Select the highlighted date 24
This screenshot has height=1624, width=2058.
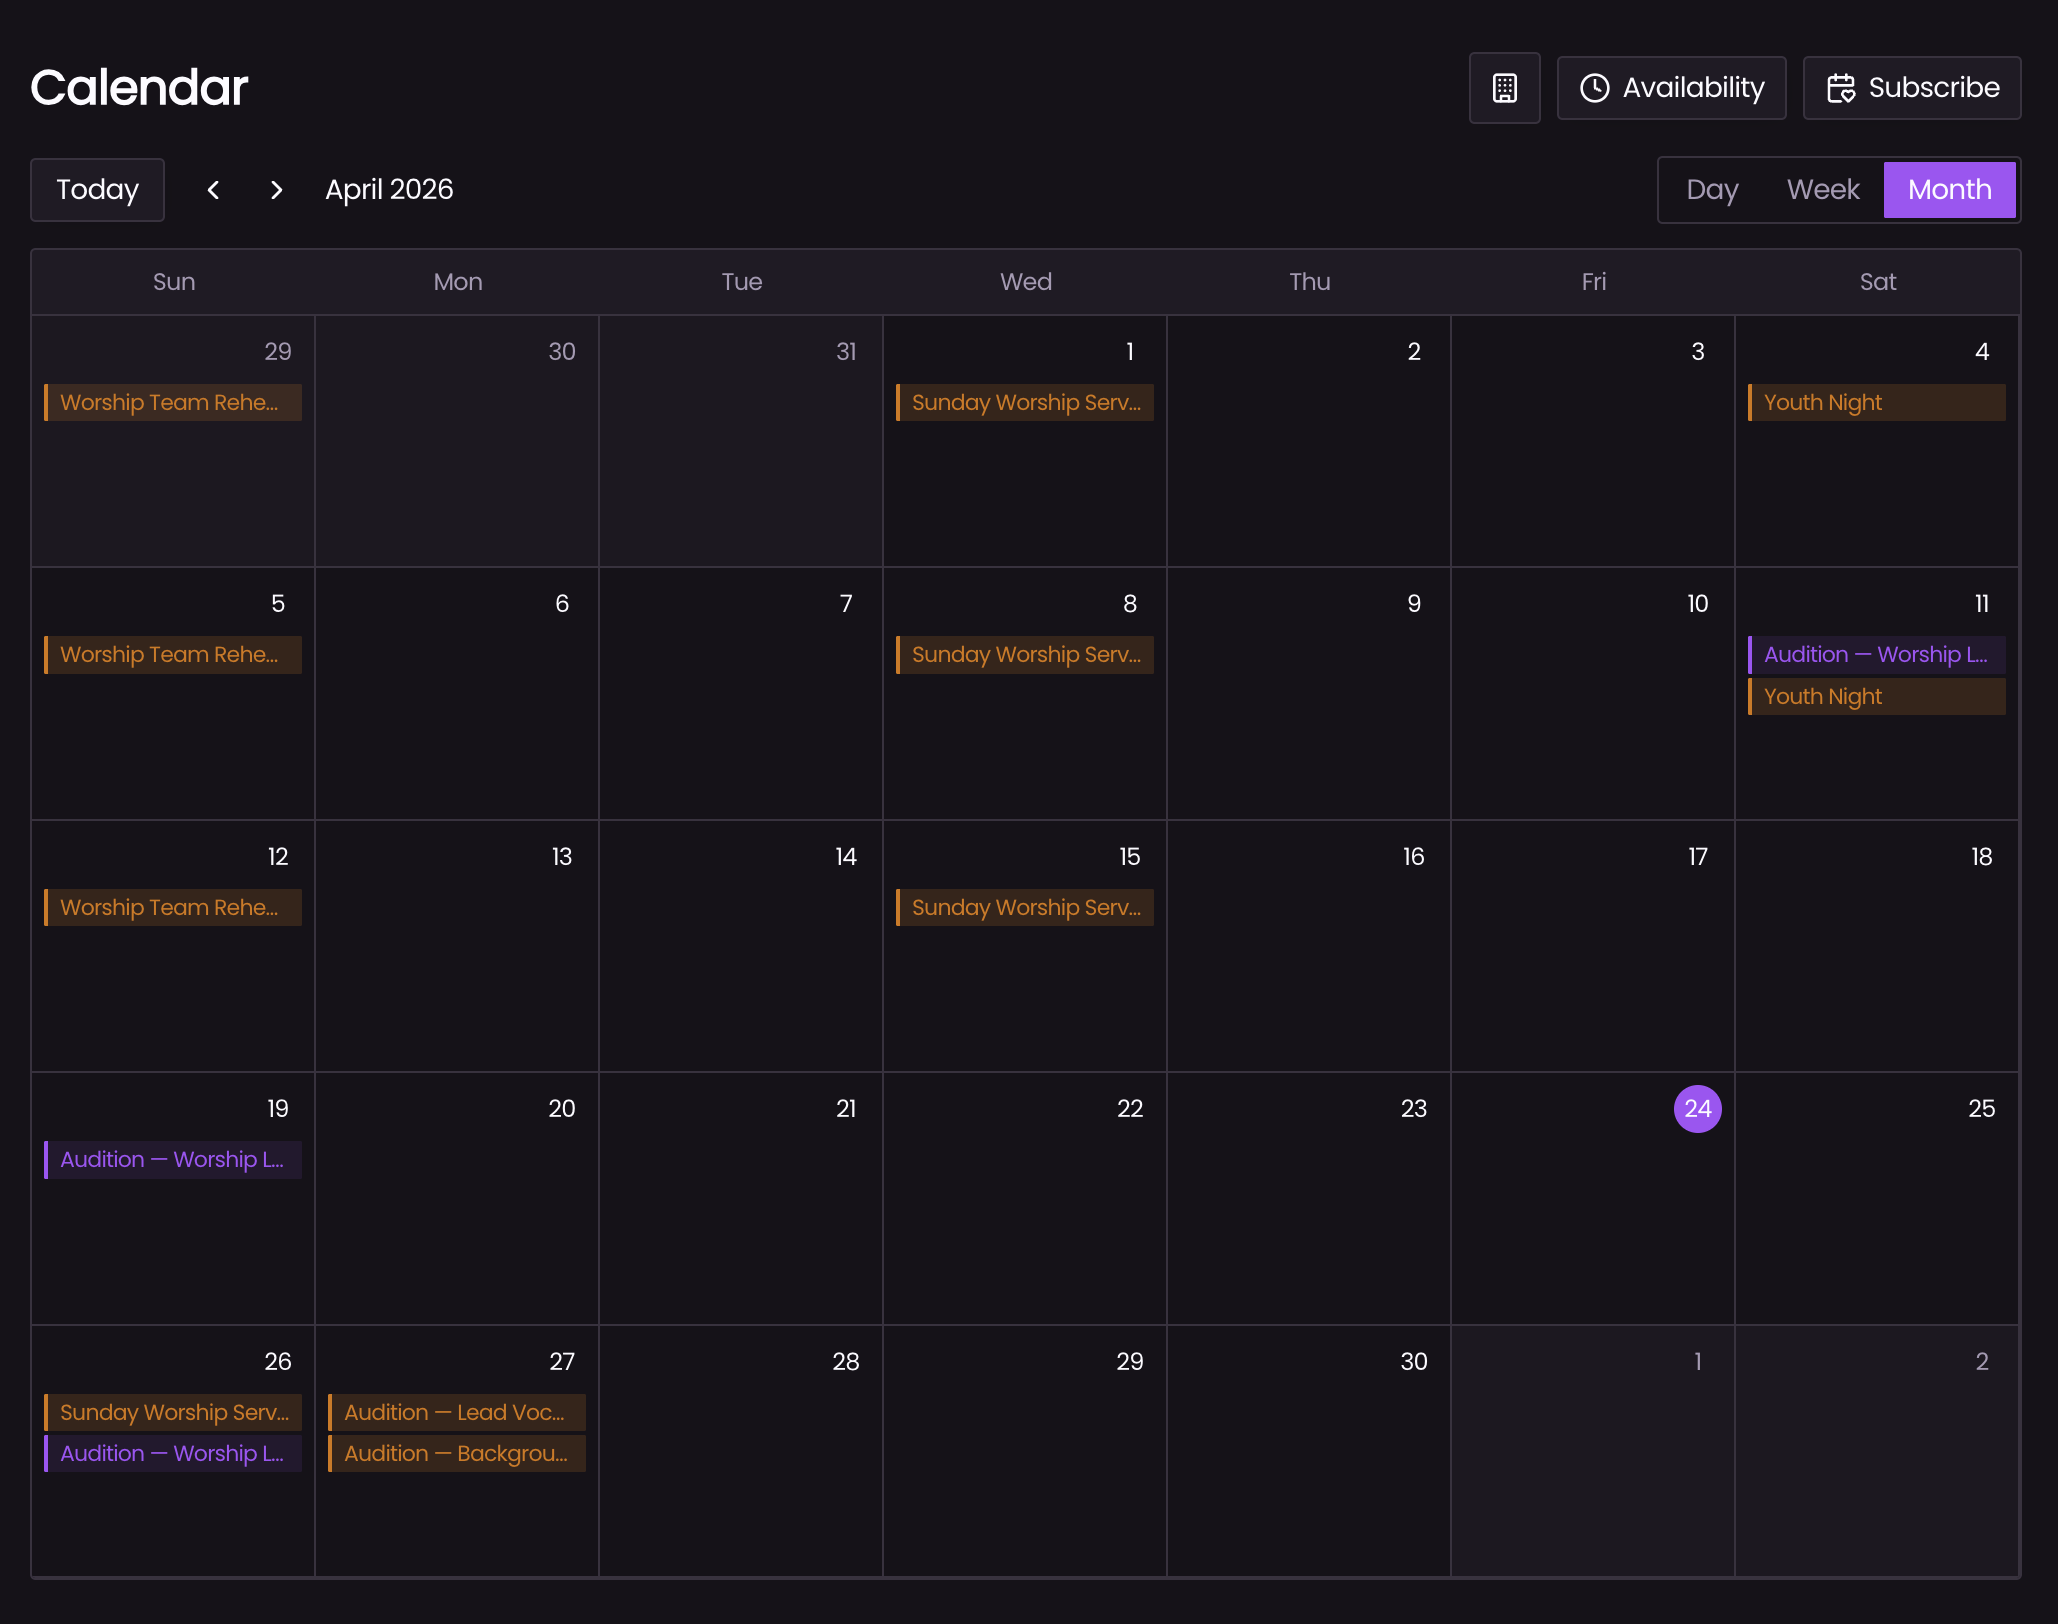1697,1108
